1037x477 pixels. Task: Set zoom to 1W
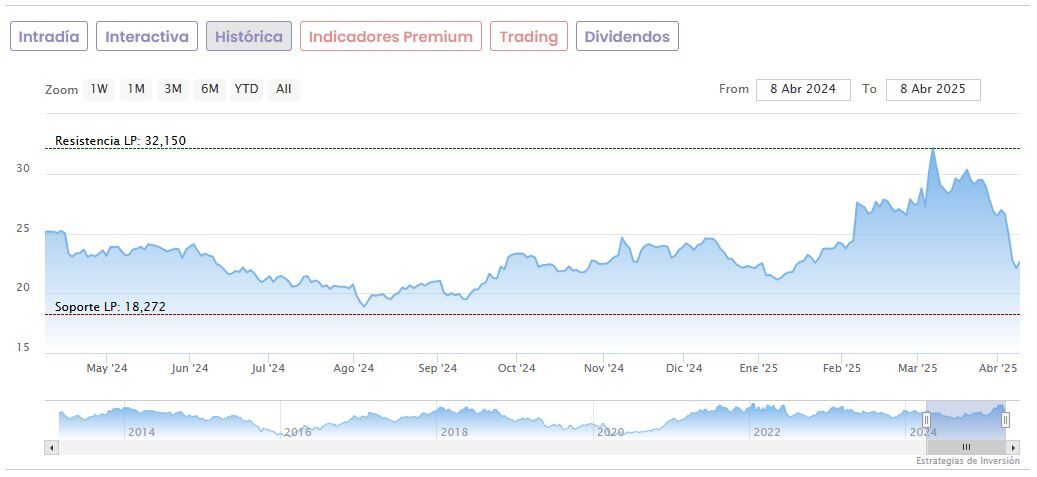99,89
